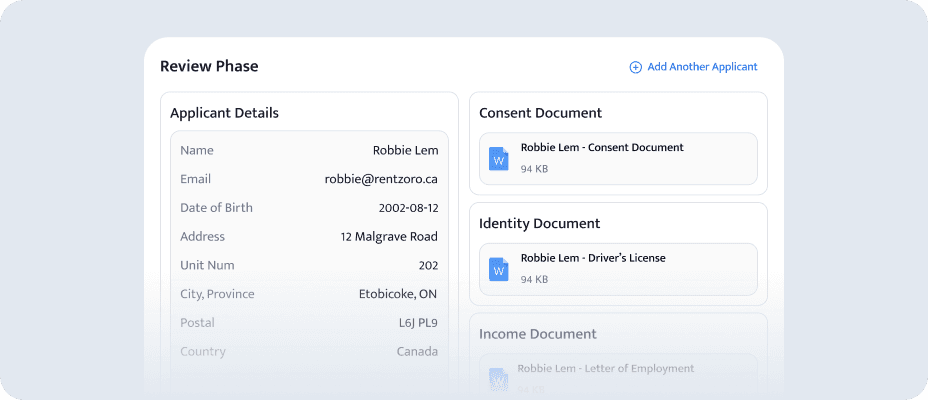
Task: Click the City, Province label
Action: pos(217,294)
